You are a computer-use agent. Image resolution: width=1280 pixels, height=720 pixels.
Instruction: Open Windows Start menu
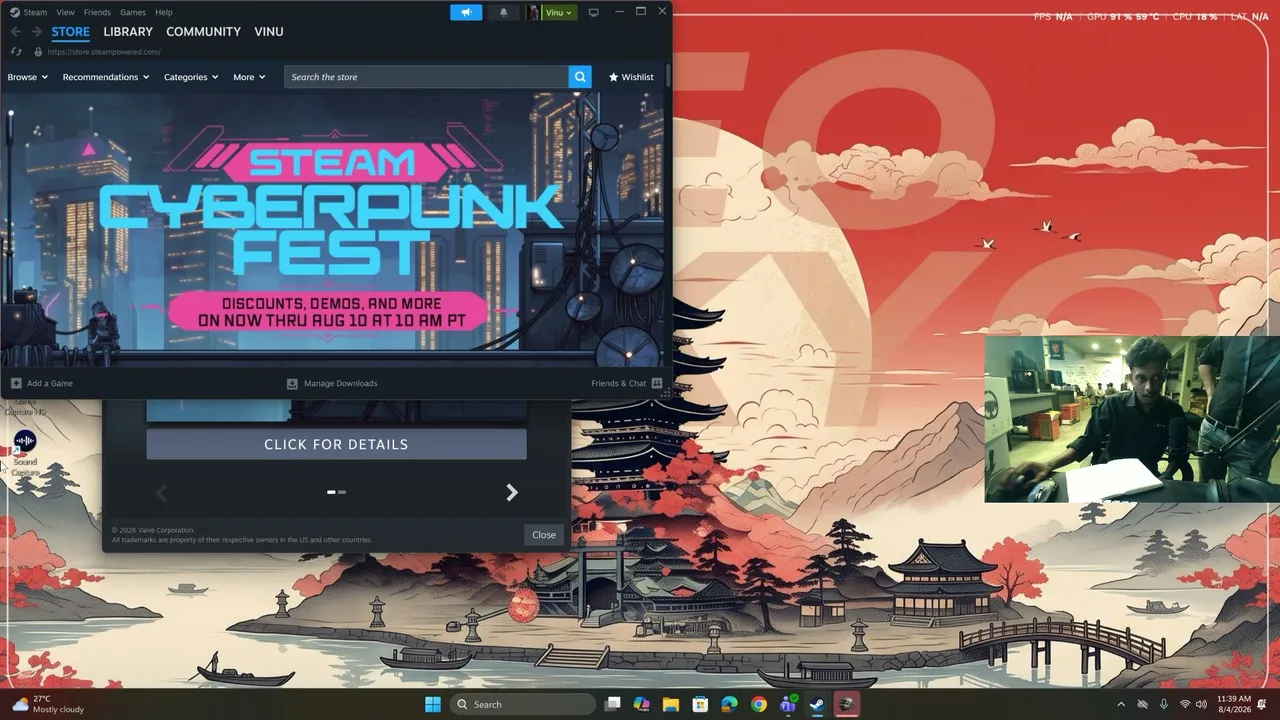coord(433,704)
